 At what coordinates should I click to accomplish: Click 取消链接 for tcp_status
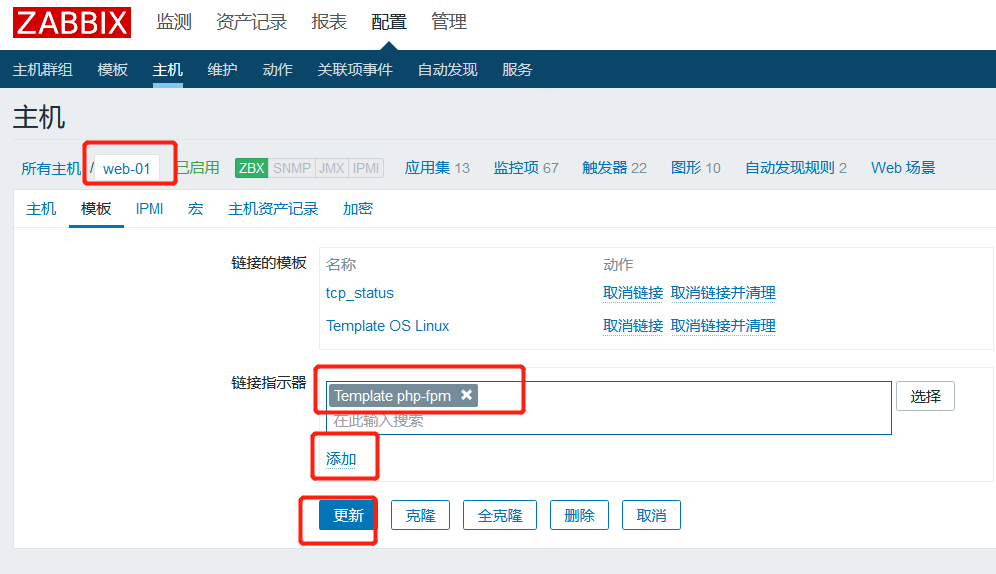click(633, 293)
